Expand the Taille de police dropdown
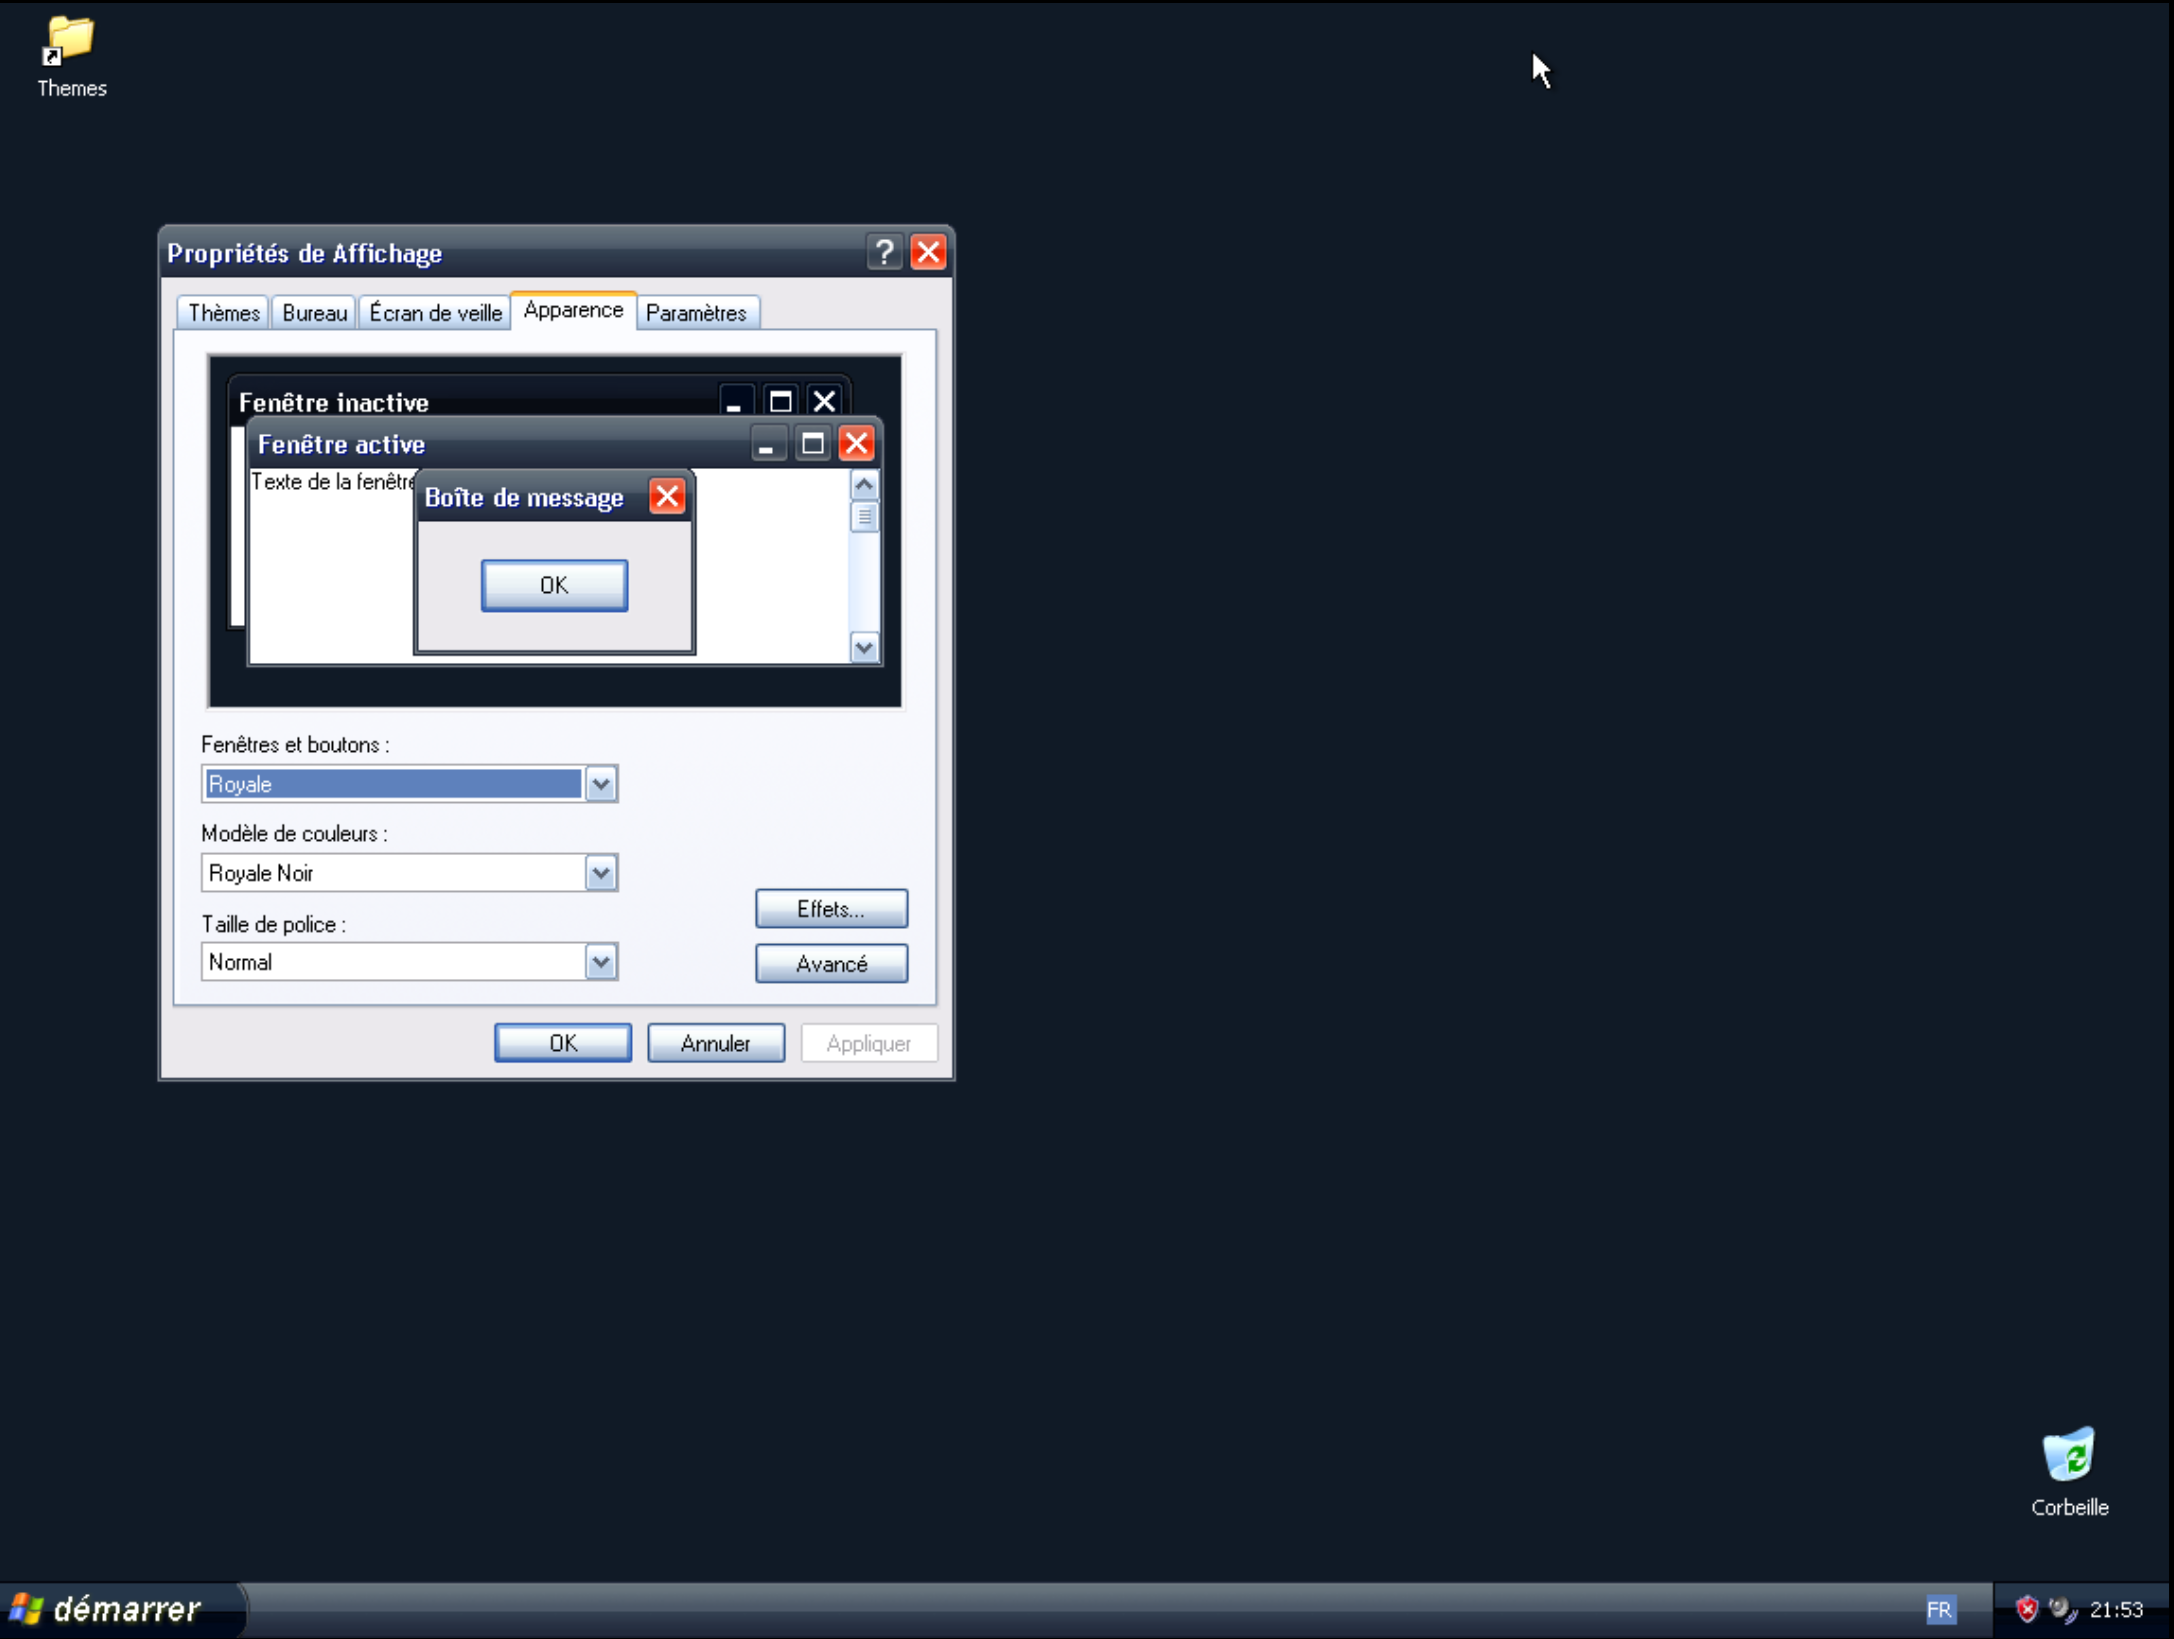This screenshot has width=2174, height=1639. (x=601, y=963)
